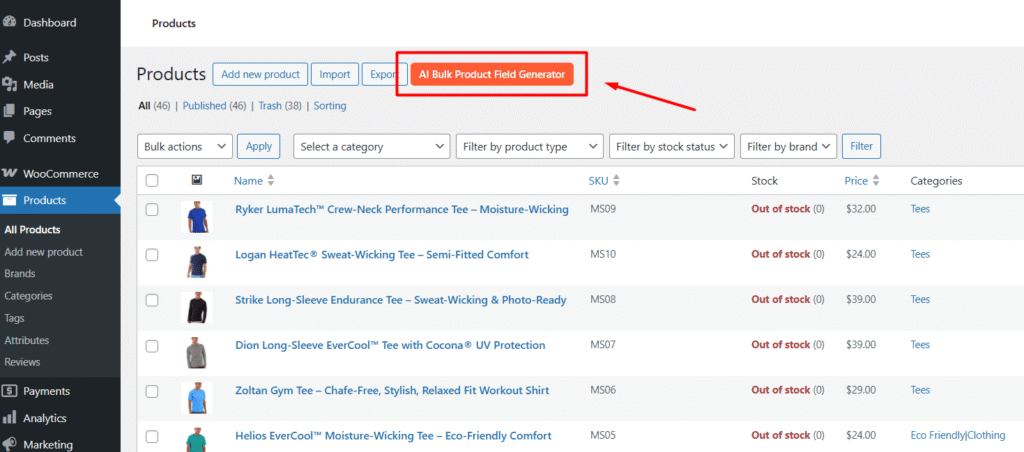
Task: Show Trash products view
Action: (270, 106)
